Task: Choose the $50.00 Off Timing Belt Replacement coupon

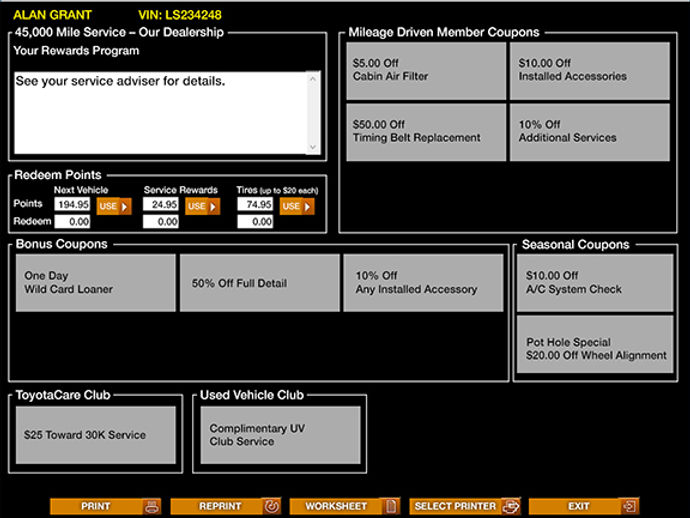Action: point(426,132)
